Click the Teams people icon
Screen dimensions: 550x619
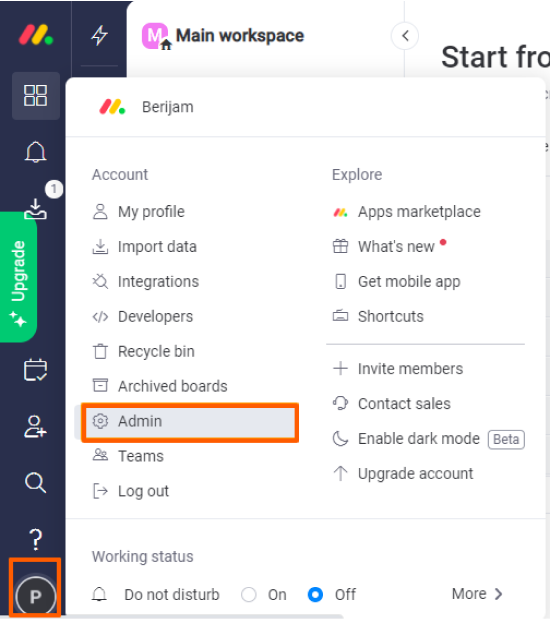(100, 455)
